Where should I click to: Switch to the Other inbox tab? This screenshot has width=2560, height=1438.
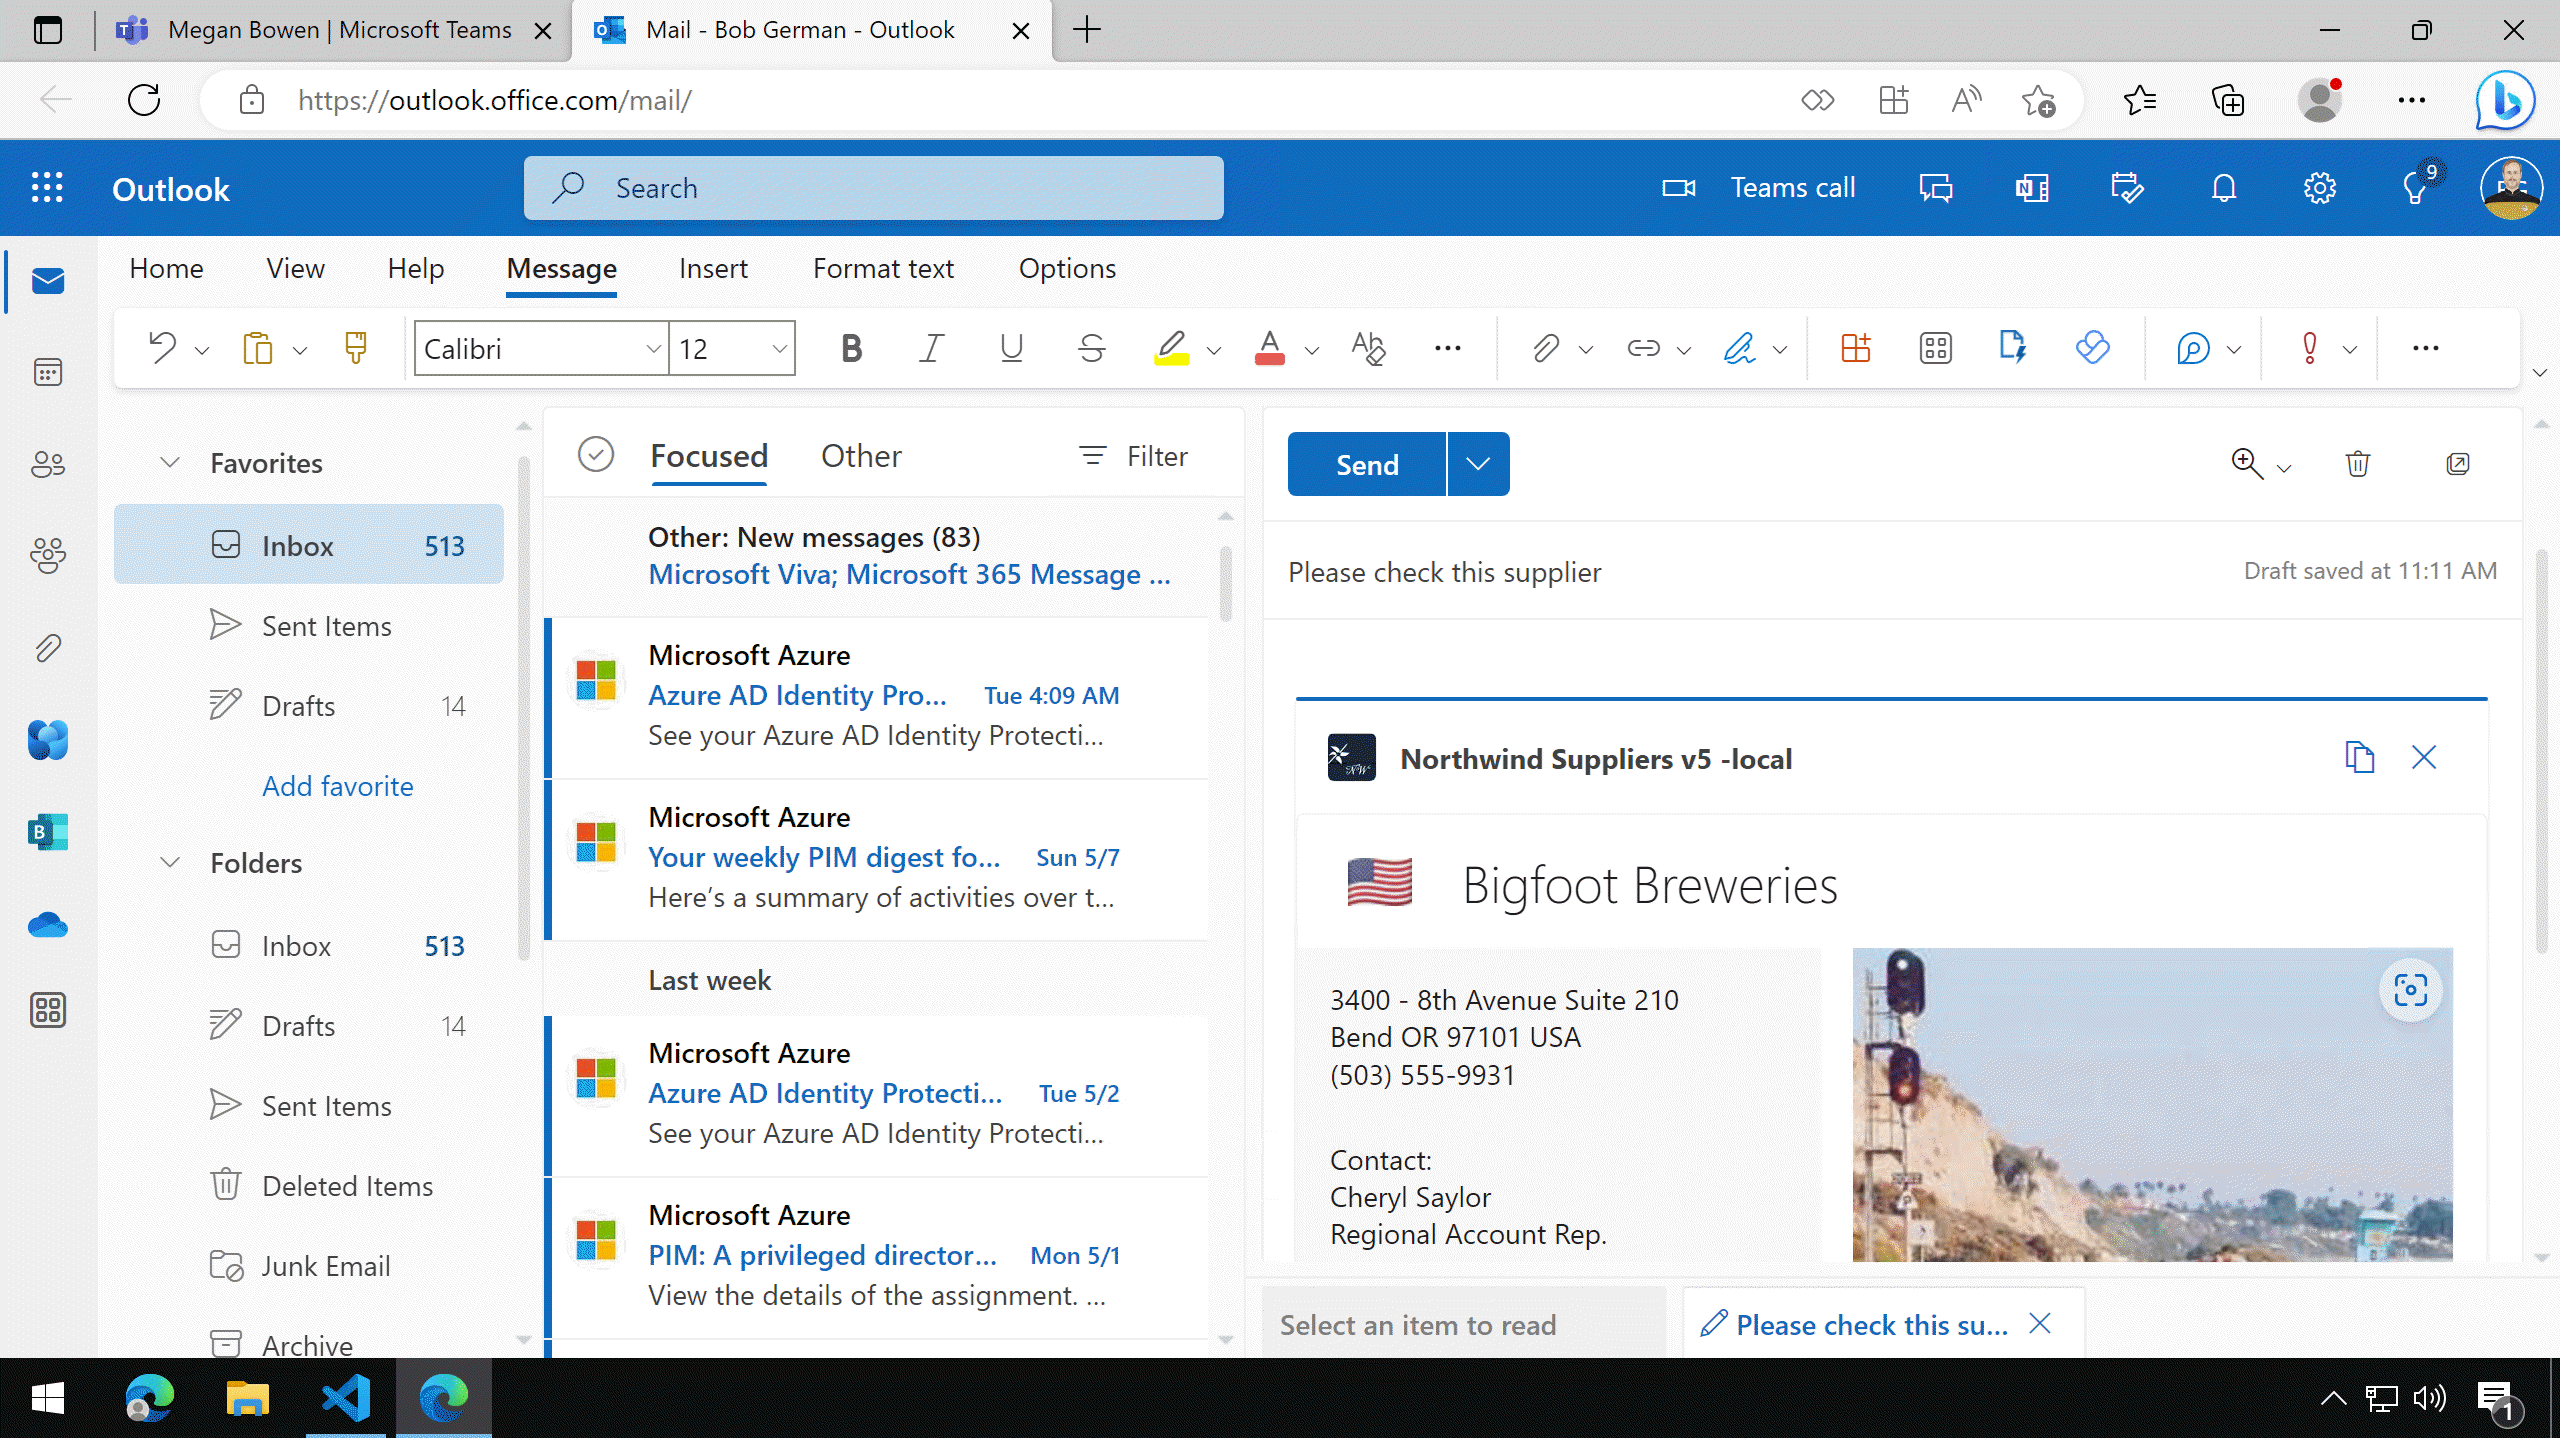(x=861, y=456)
